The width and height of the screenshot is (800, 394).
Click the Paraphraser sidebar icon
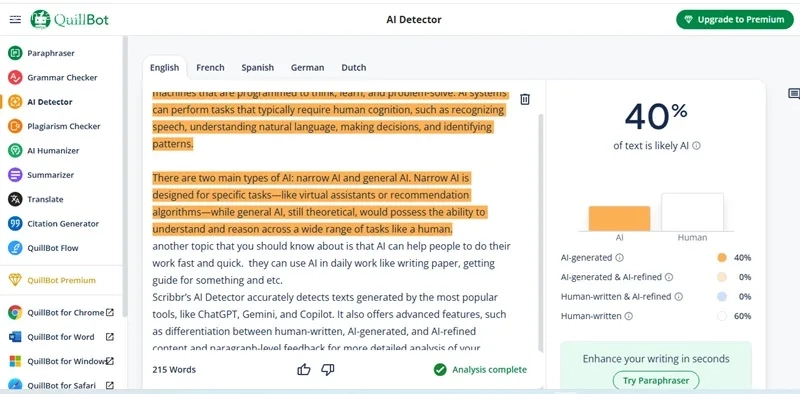(x=15, y=53)
